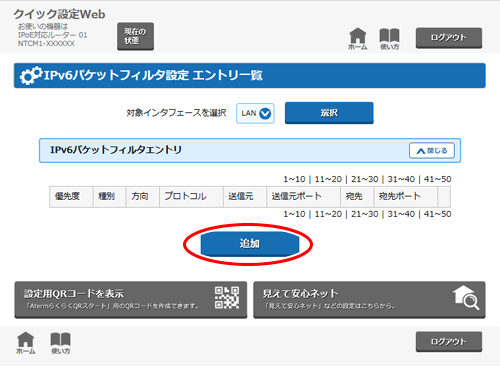500x388 pixels.
Task: Go to page 41~50 below the table
Action: 437,214
